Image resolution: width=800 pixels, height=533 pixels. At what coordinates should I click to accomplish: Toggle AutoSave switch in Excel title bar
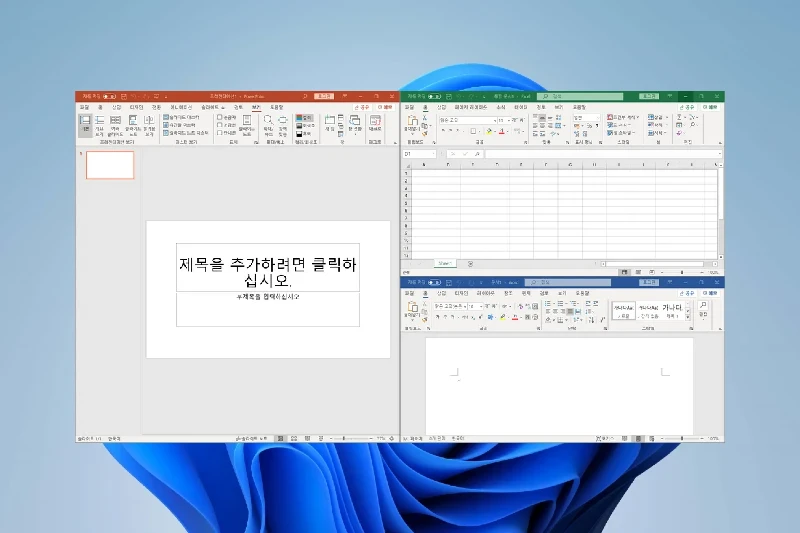(434, 97)
